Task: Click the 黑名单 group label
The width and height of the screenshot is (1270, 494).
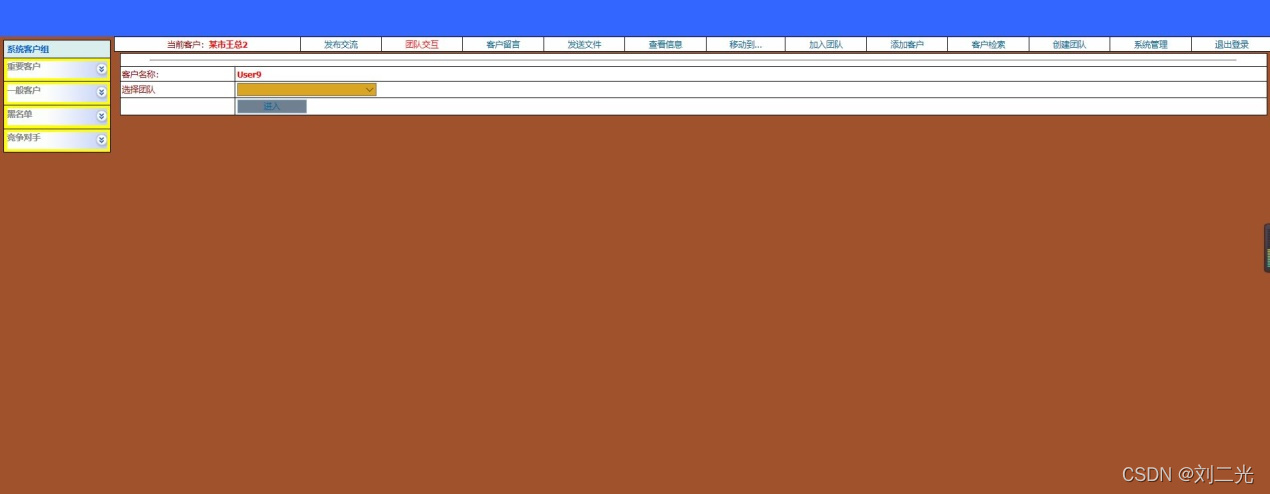Action: pyautogui.click(x=20, y=114)
